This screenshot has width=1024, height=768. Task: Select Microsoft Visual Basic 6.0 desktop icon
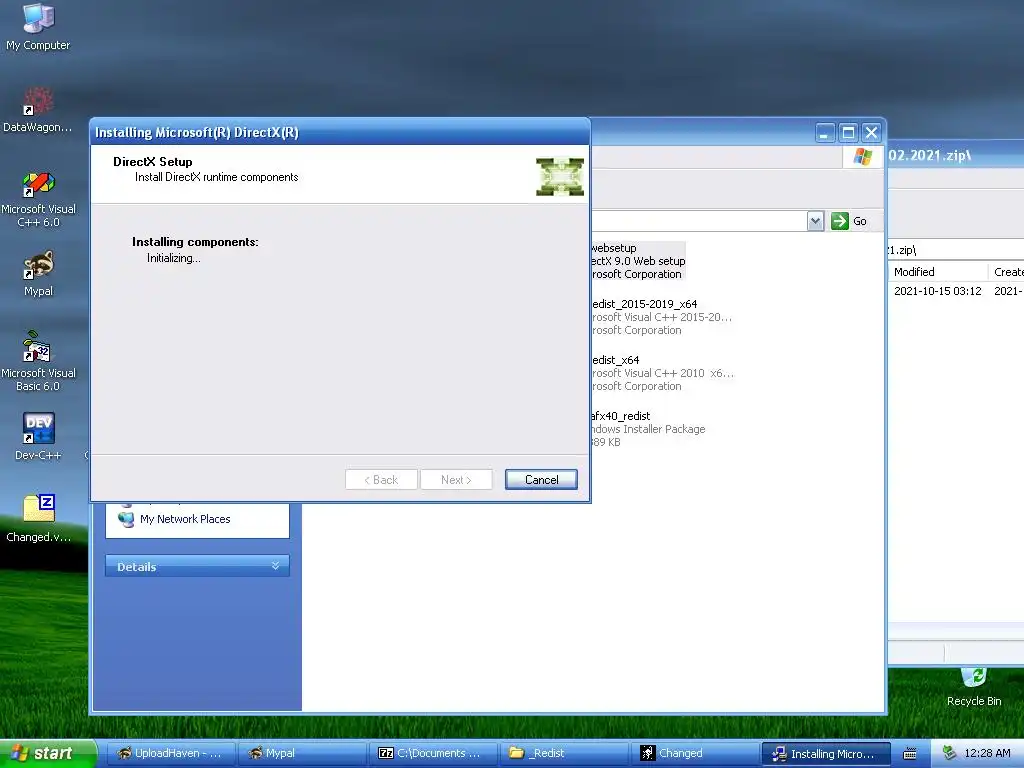pos(38,362)
